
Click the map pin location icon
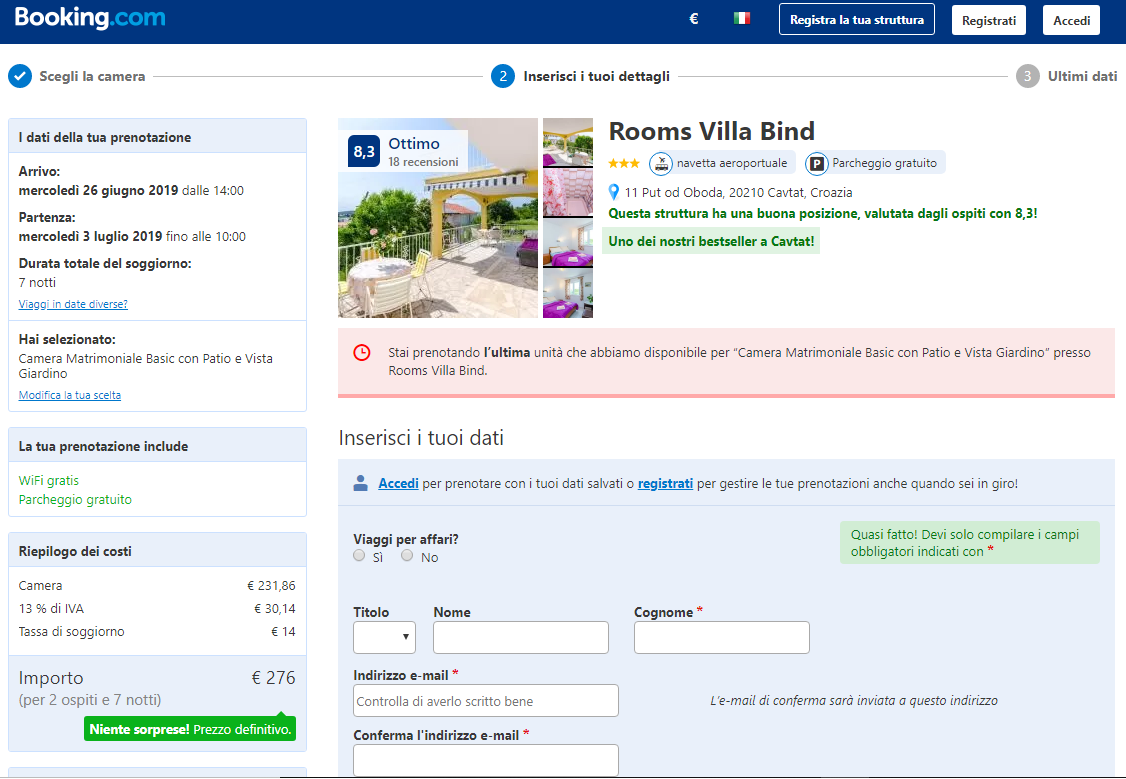[x=613, y=192]
